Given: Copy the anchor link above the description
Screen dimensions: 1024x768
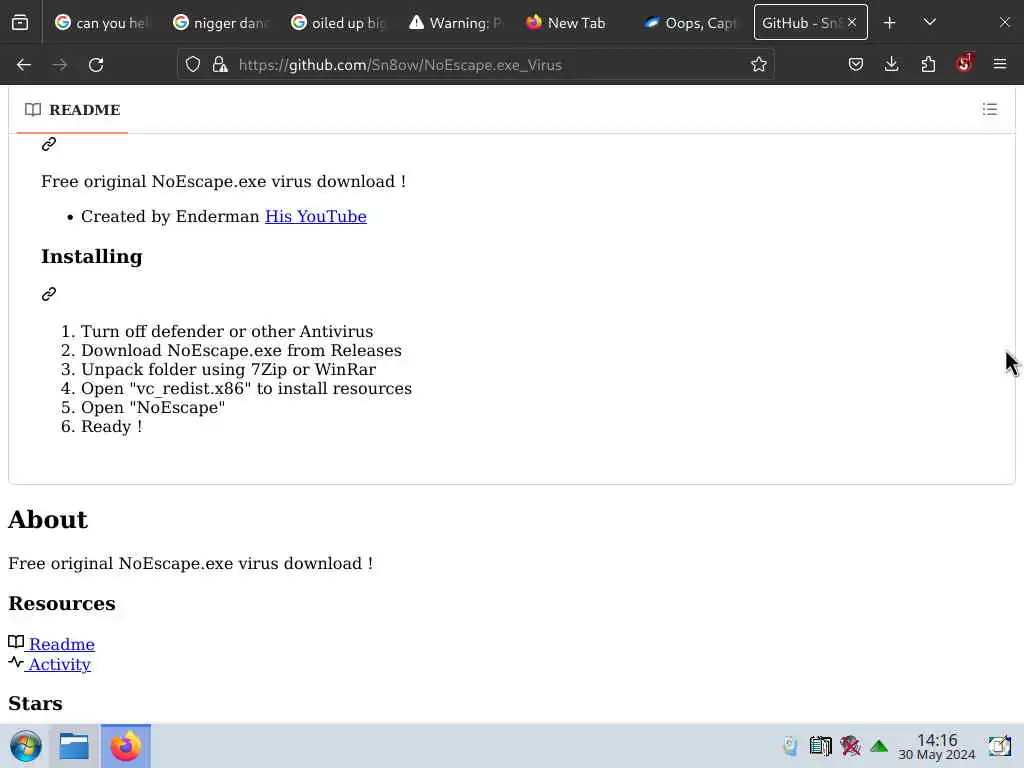Looking at the screenshot, I should (x=49, y=144).
